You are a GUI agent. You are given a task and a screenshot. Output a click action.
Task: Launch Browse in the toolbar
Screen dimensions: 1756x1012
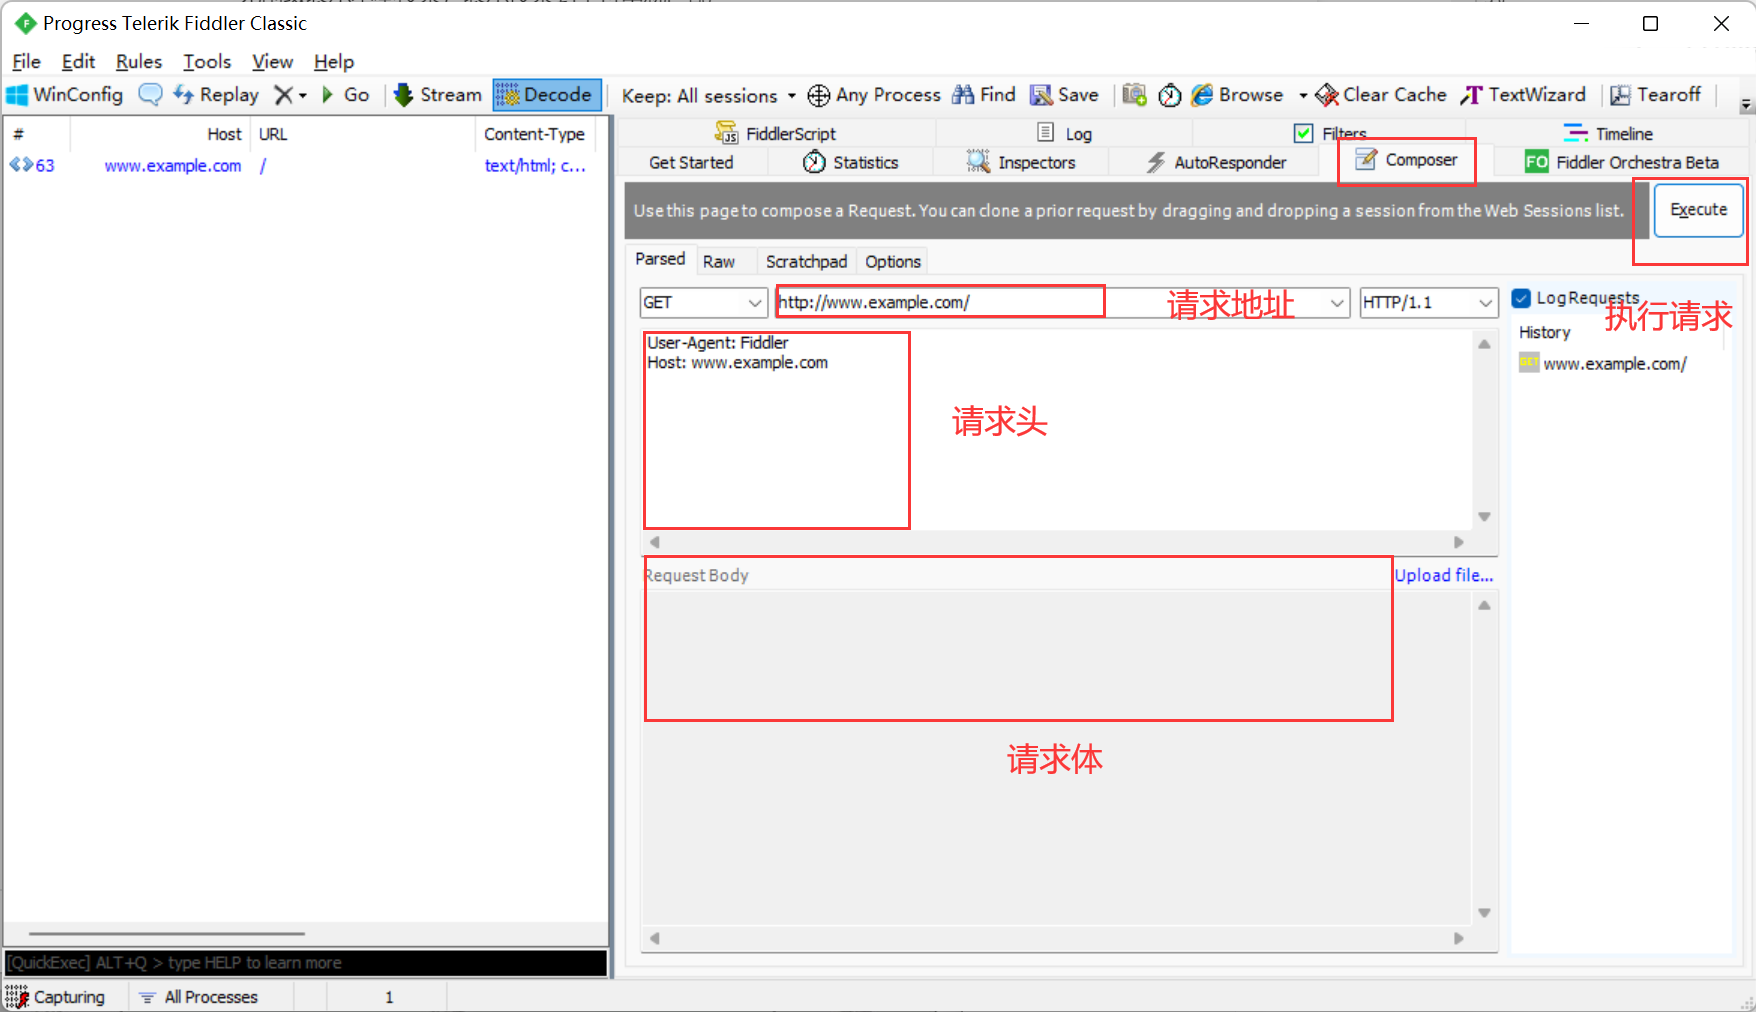tap(1238, 95)
